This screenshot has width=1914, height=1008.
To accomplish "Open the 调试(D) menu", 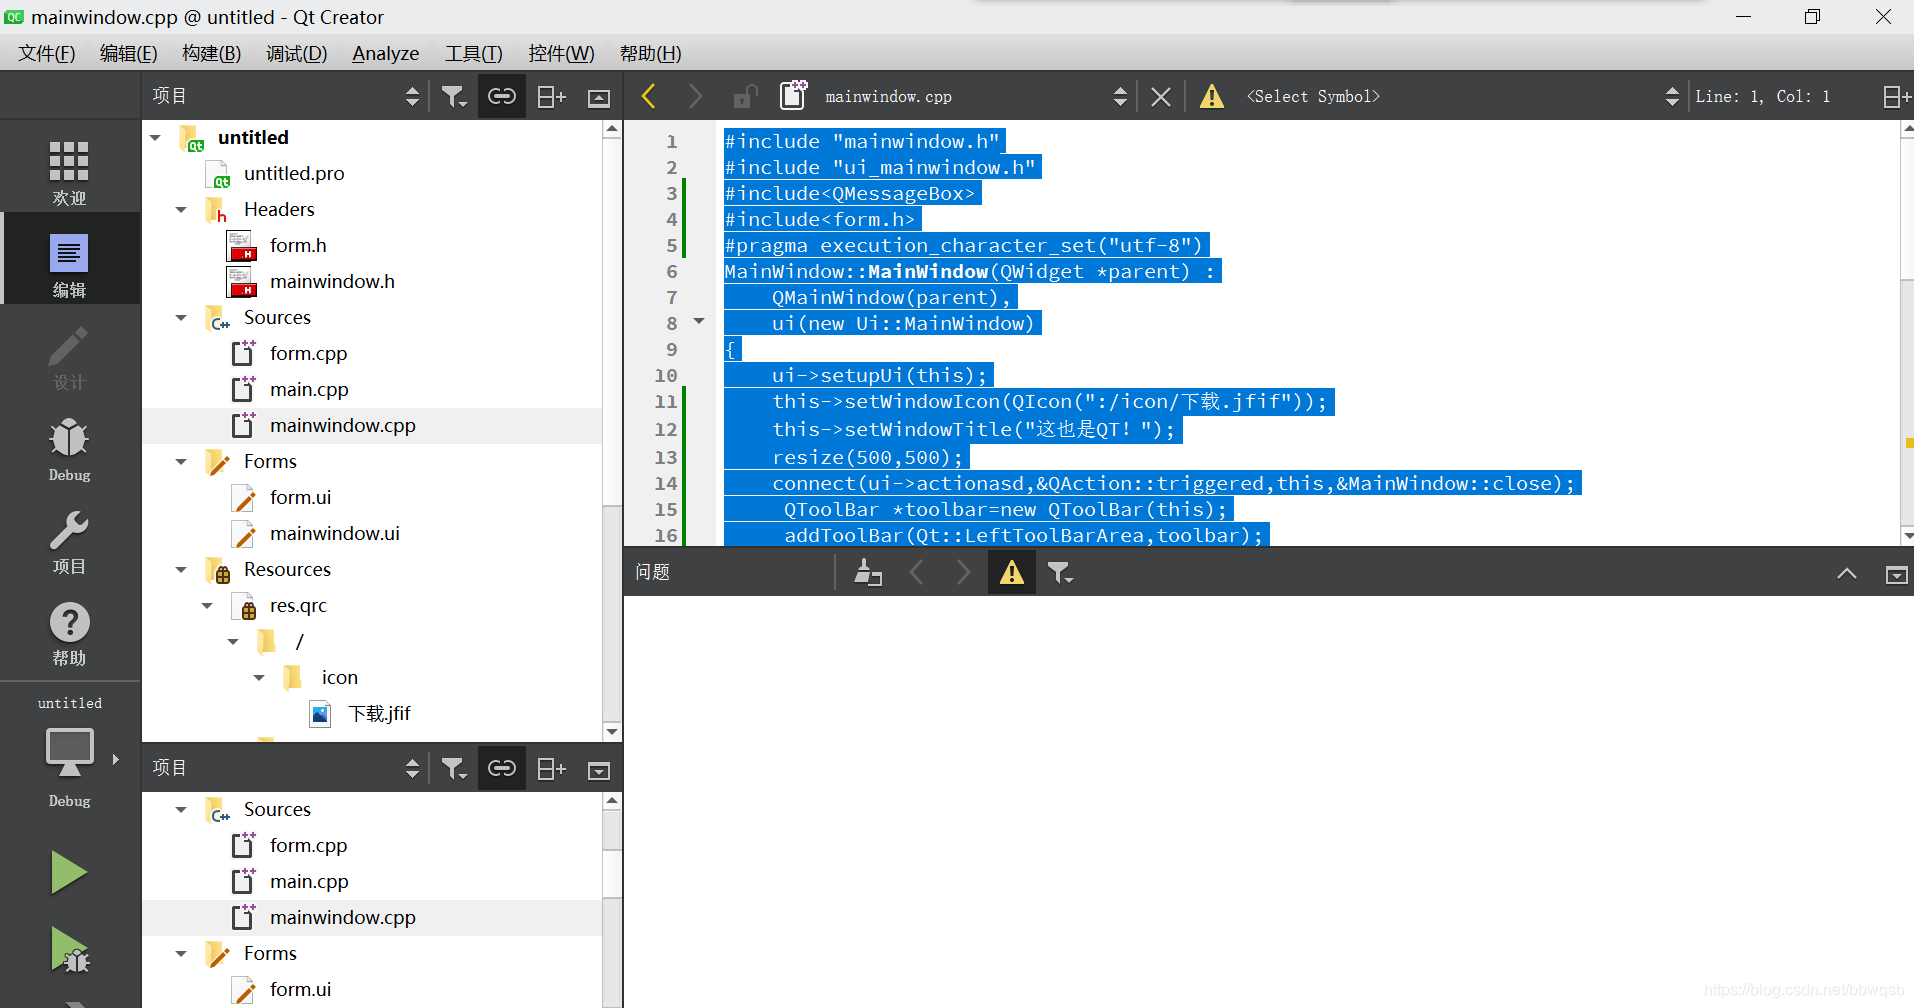I will click(296, 53).
